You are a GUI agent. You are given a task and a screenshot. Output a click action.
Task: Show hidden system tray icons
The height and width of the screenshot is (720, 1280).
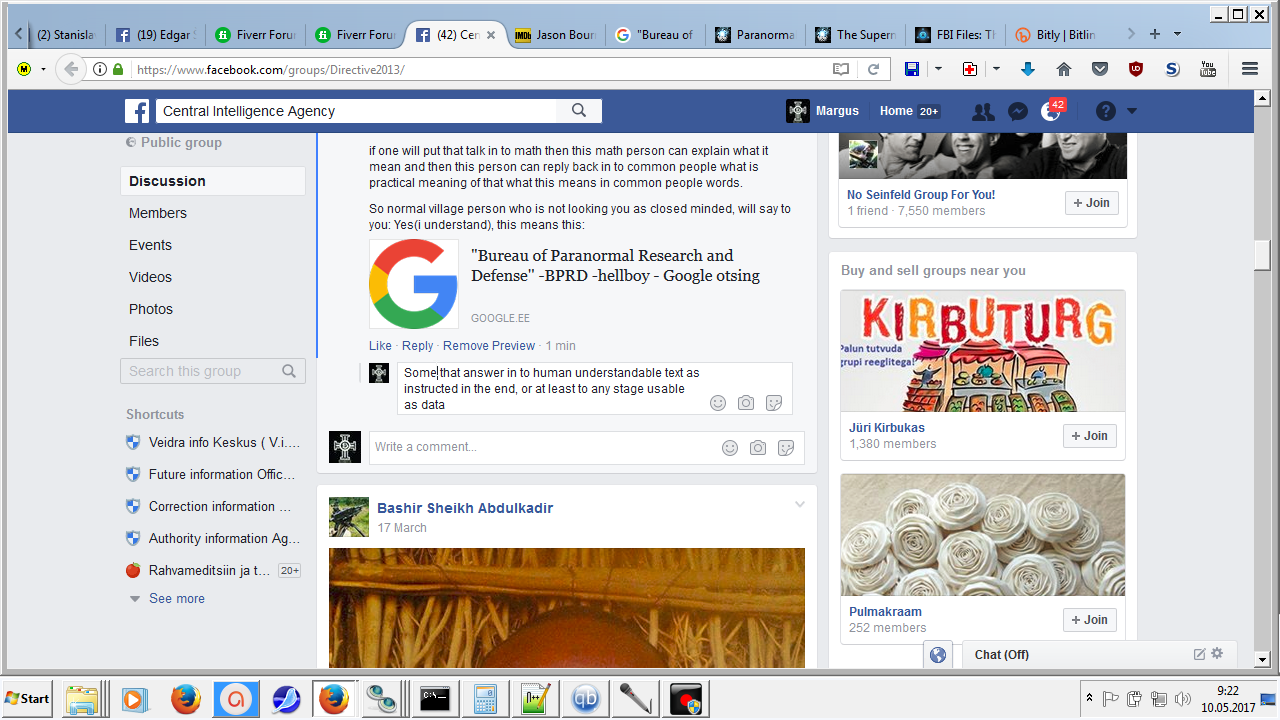(x=1089, y=698)
